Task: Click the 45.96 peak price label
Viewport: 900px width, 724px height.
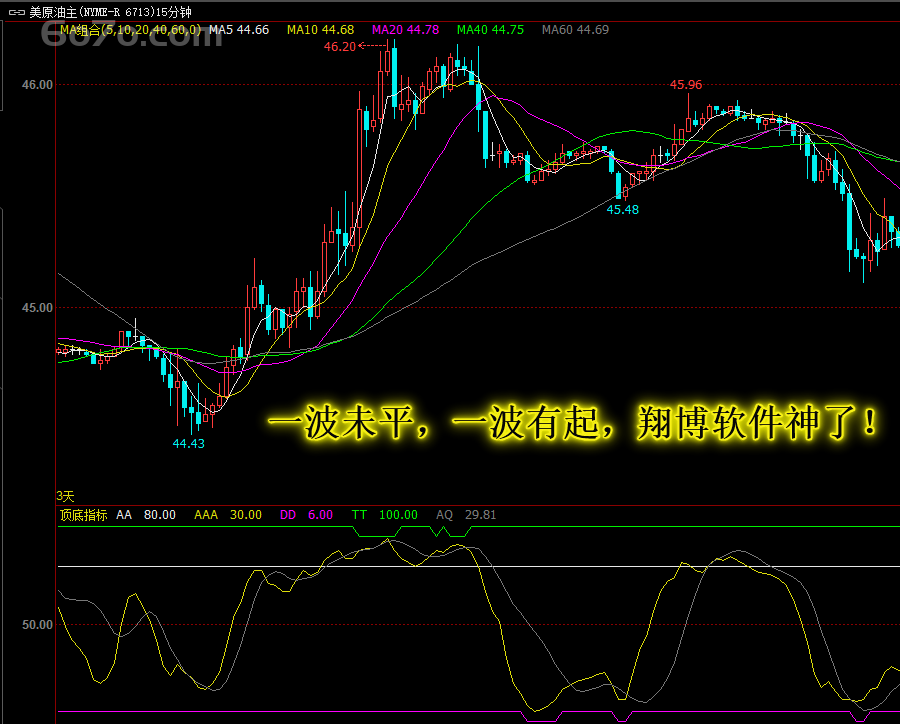Action: (x=686, y=85)
